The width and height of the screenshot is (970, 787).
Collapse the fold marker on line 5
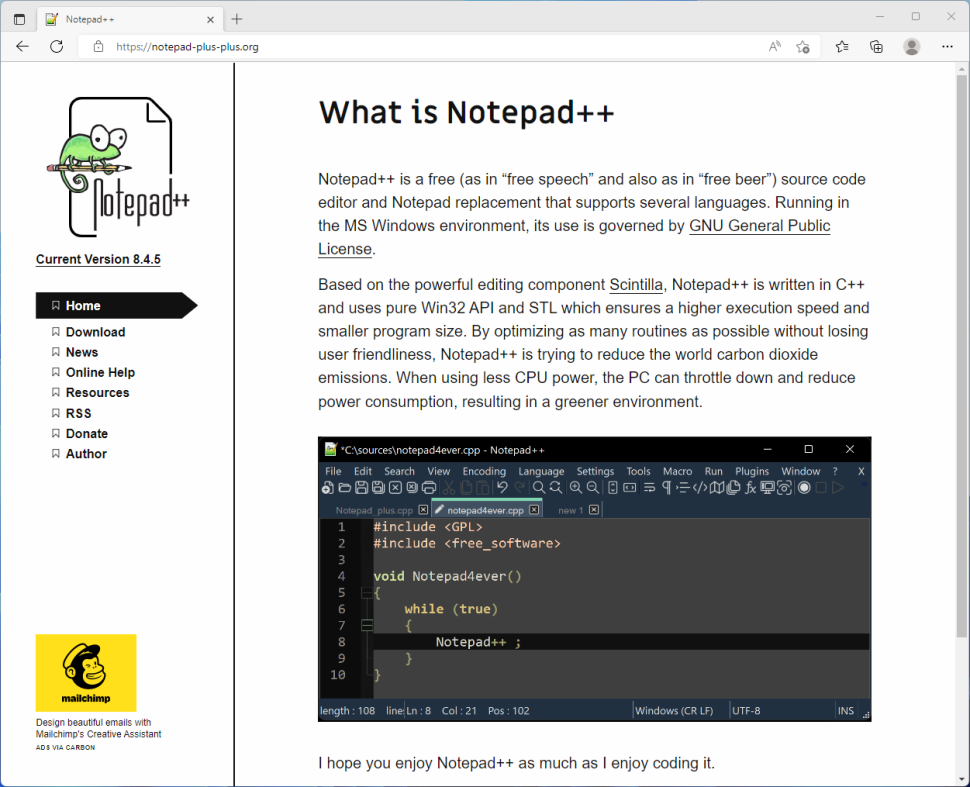click(x=366, y=593)
